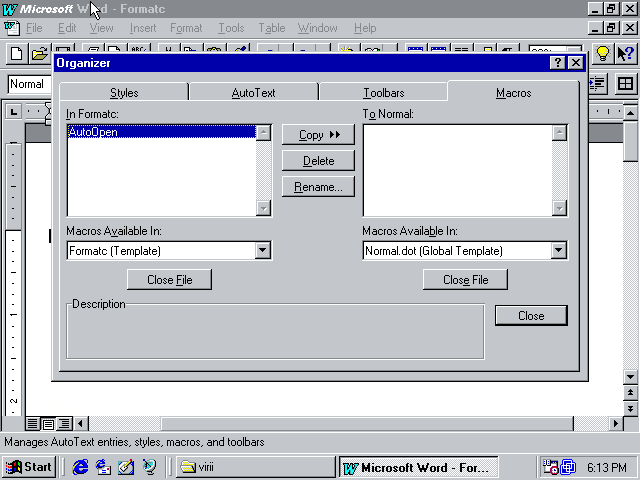The height and width of the screenshot is (480, 640).
Task: Launch Internet Explorer from the quick launch bar
Action: pyautogui.click(x=81, y=467)
